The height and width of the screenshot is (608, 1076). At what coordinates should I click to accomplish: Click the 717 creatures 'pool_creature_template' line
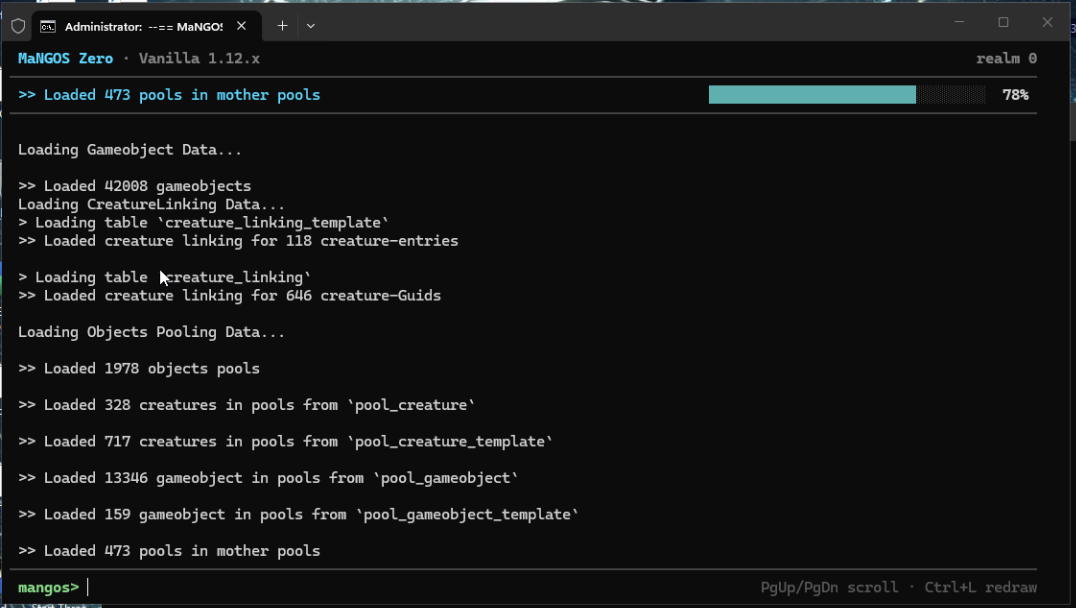pyautogui.click(x=285, y=441)
